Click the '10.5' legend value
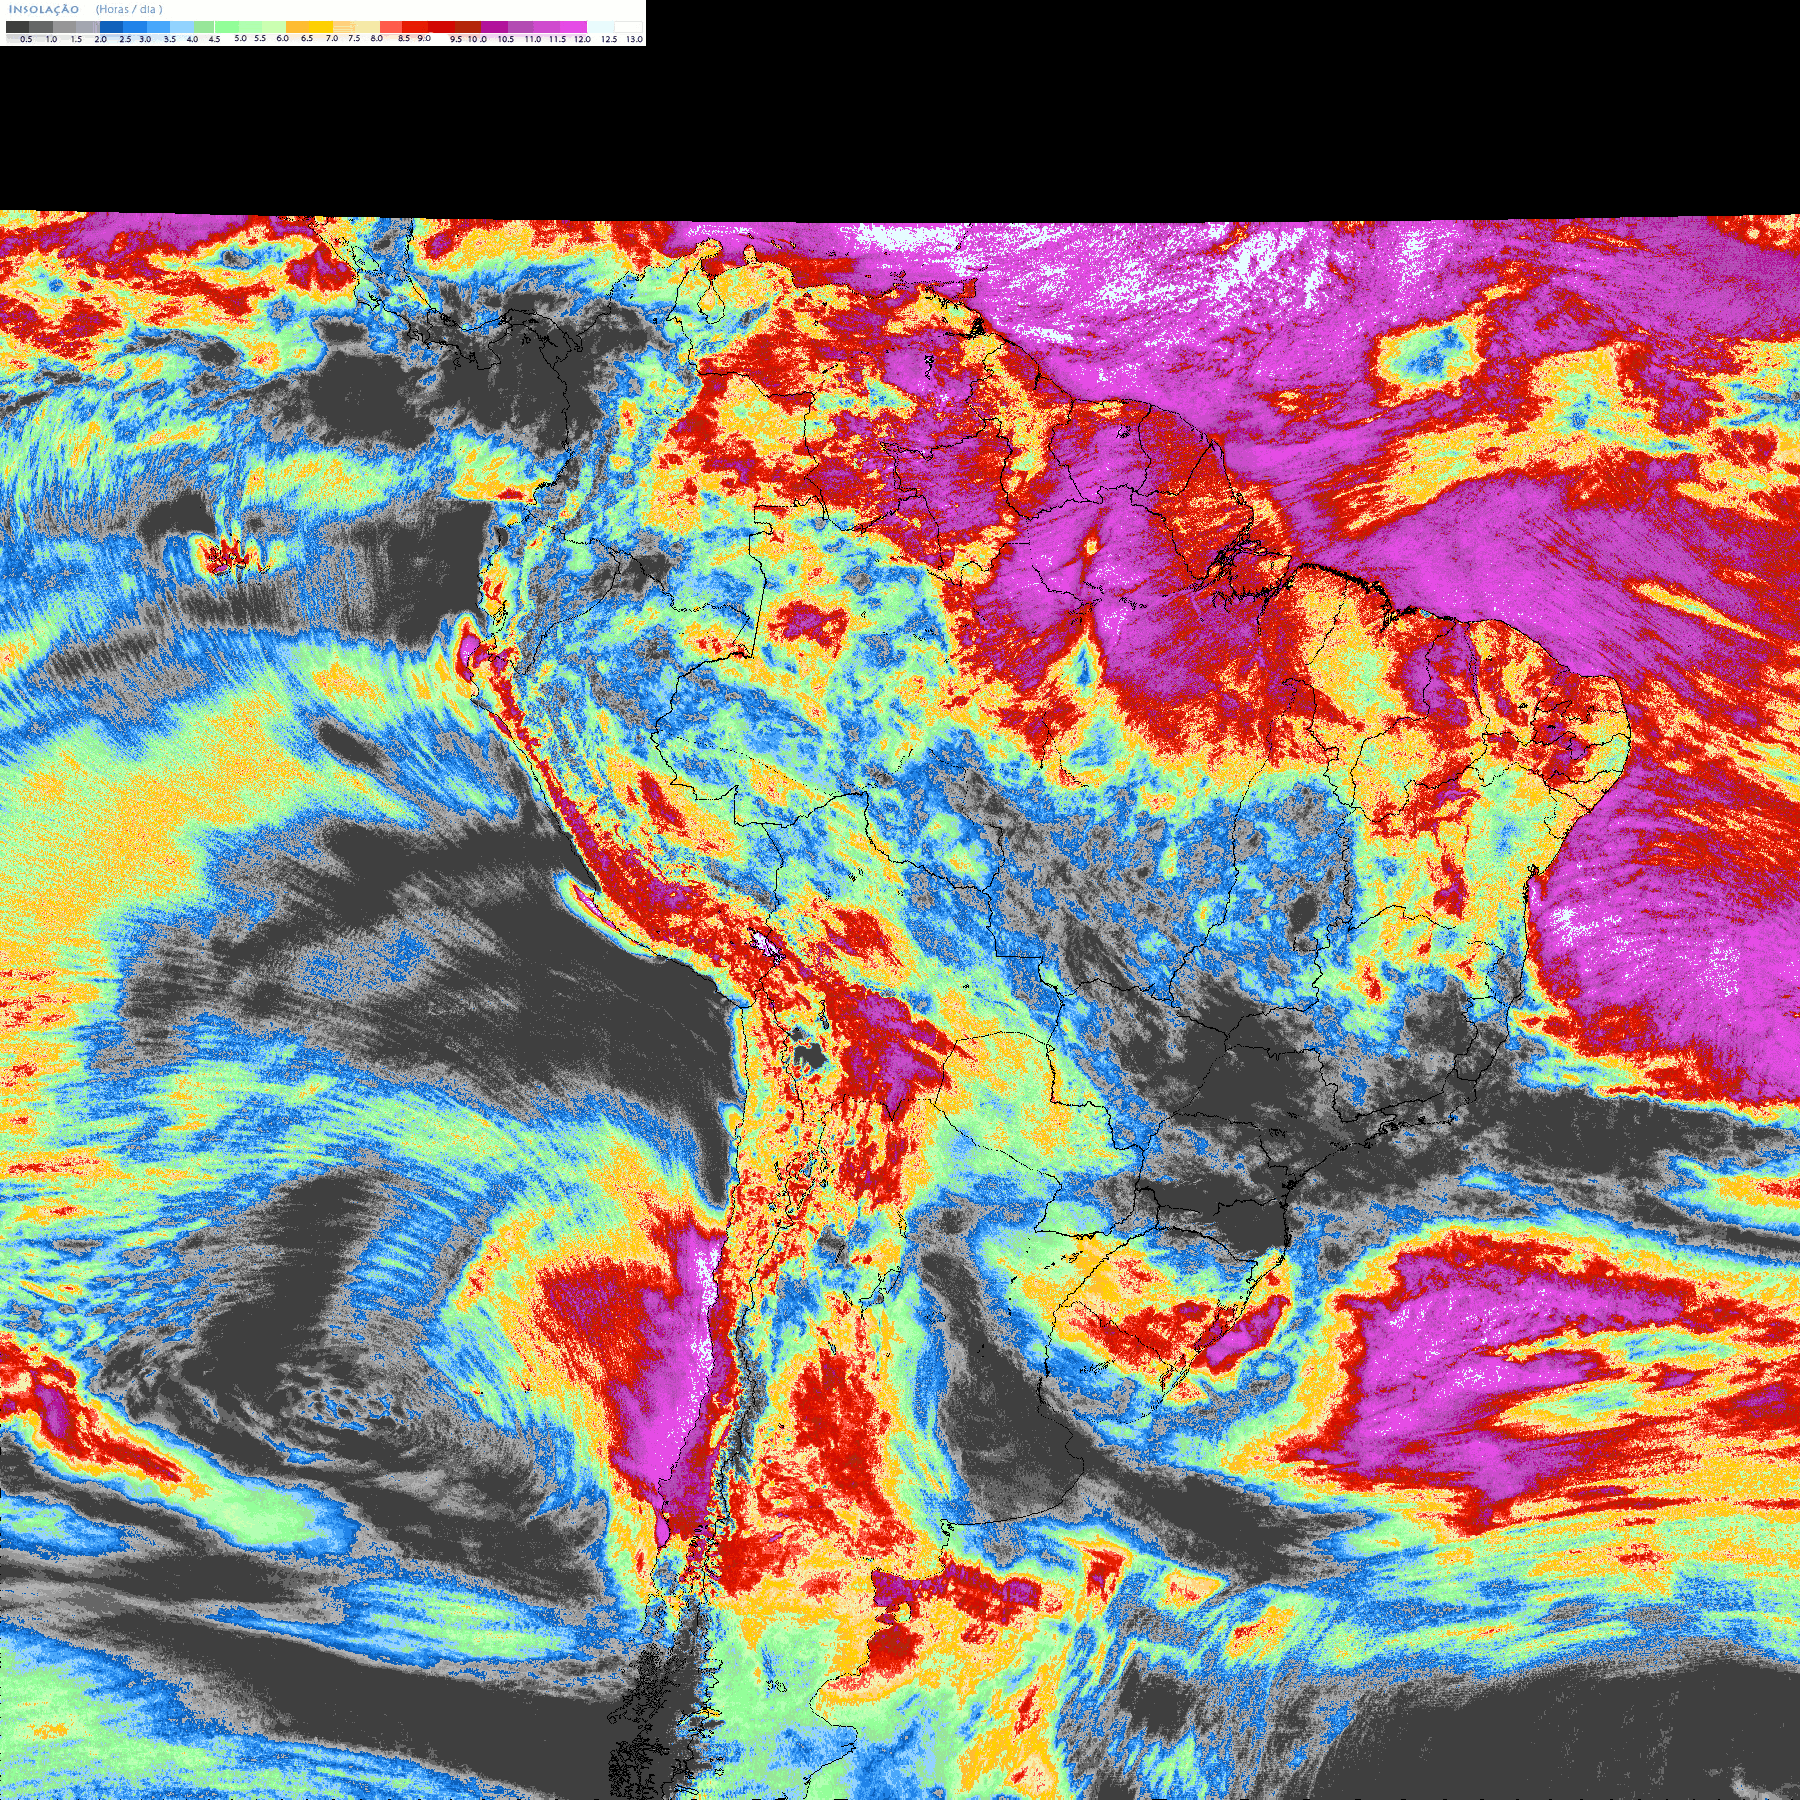 pyautogui.click(x=506, y=39)
